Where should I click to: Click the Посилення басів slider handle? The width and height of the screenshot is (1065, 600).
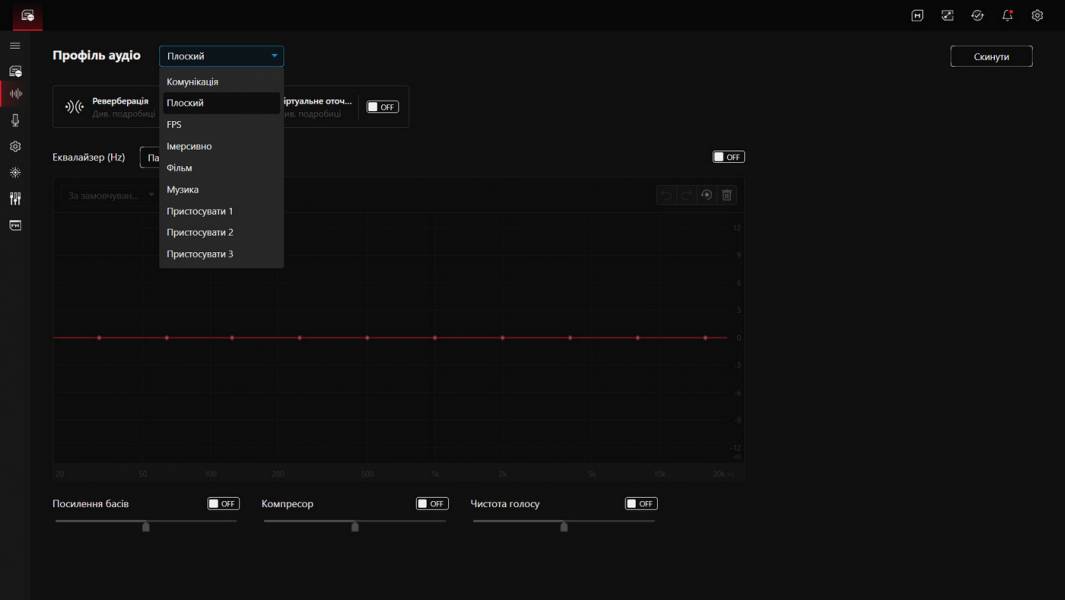pos(145,527)
